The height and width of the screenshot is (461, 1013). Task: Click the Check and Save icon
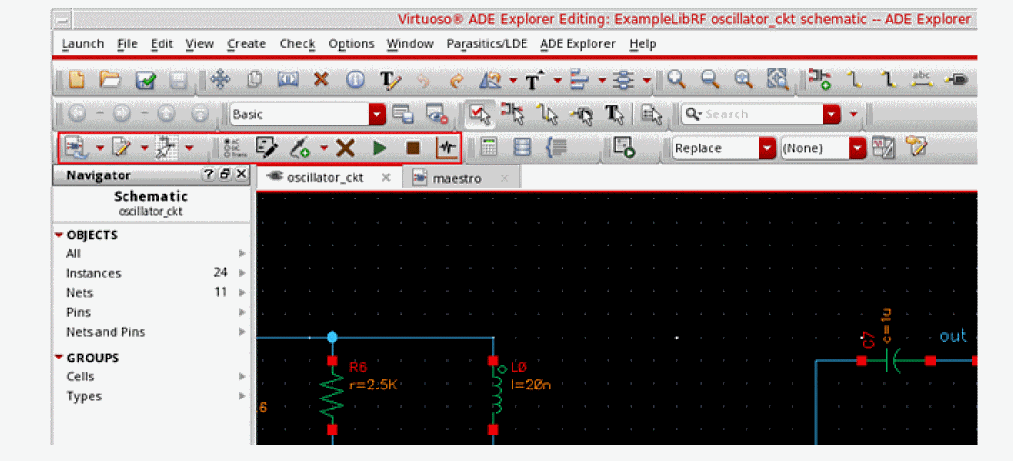145,80
